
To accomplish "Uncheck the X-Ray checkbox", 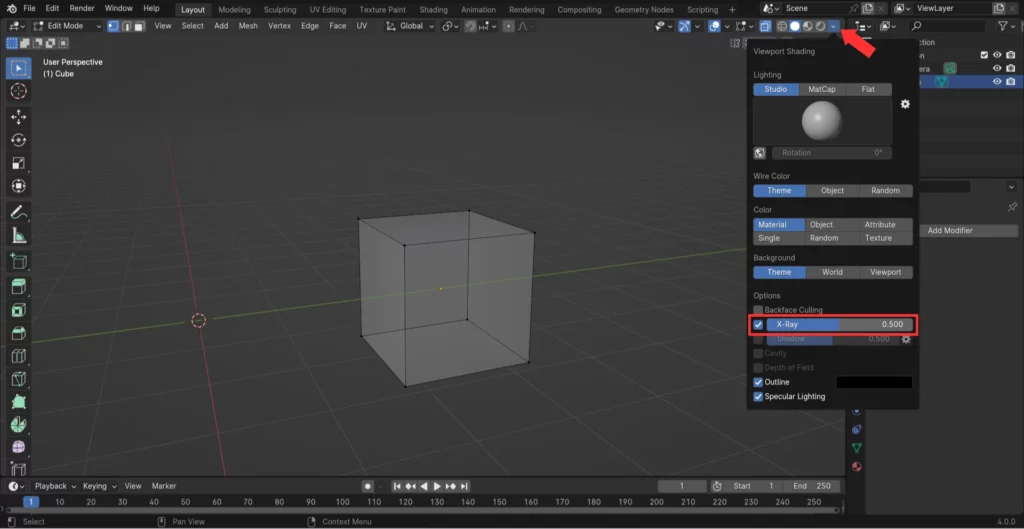I will click(x=758, y=325).
